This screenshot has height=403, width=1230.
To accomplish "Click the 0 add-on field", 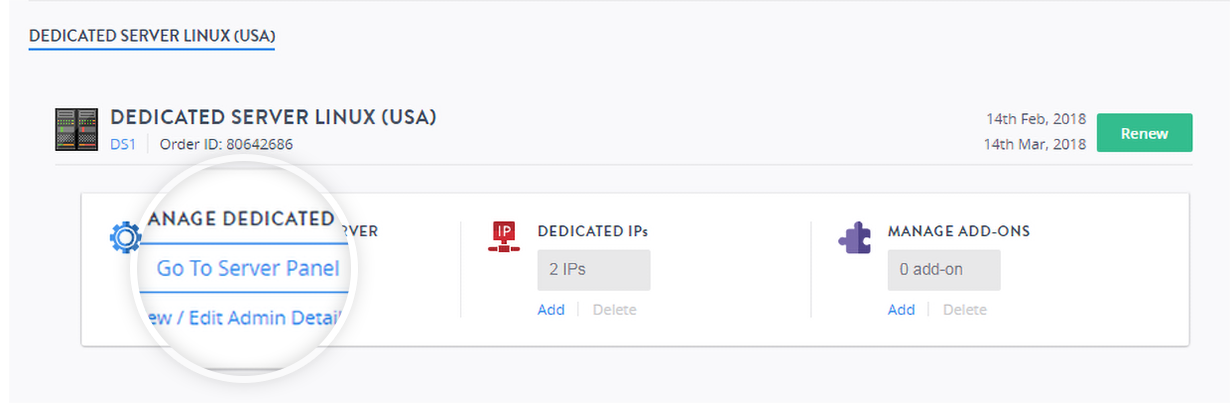I will coord(943,270).
